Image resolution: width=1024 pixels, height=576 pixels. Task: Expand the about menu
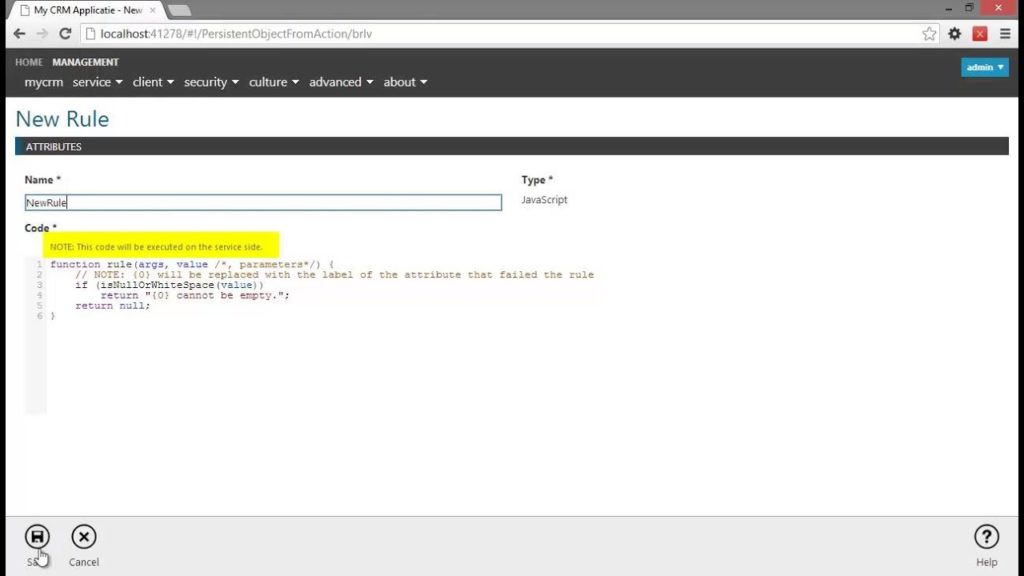[405, 82]
